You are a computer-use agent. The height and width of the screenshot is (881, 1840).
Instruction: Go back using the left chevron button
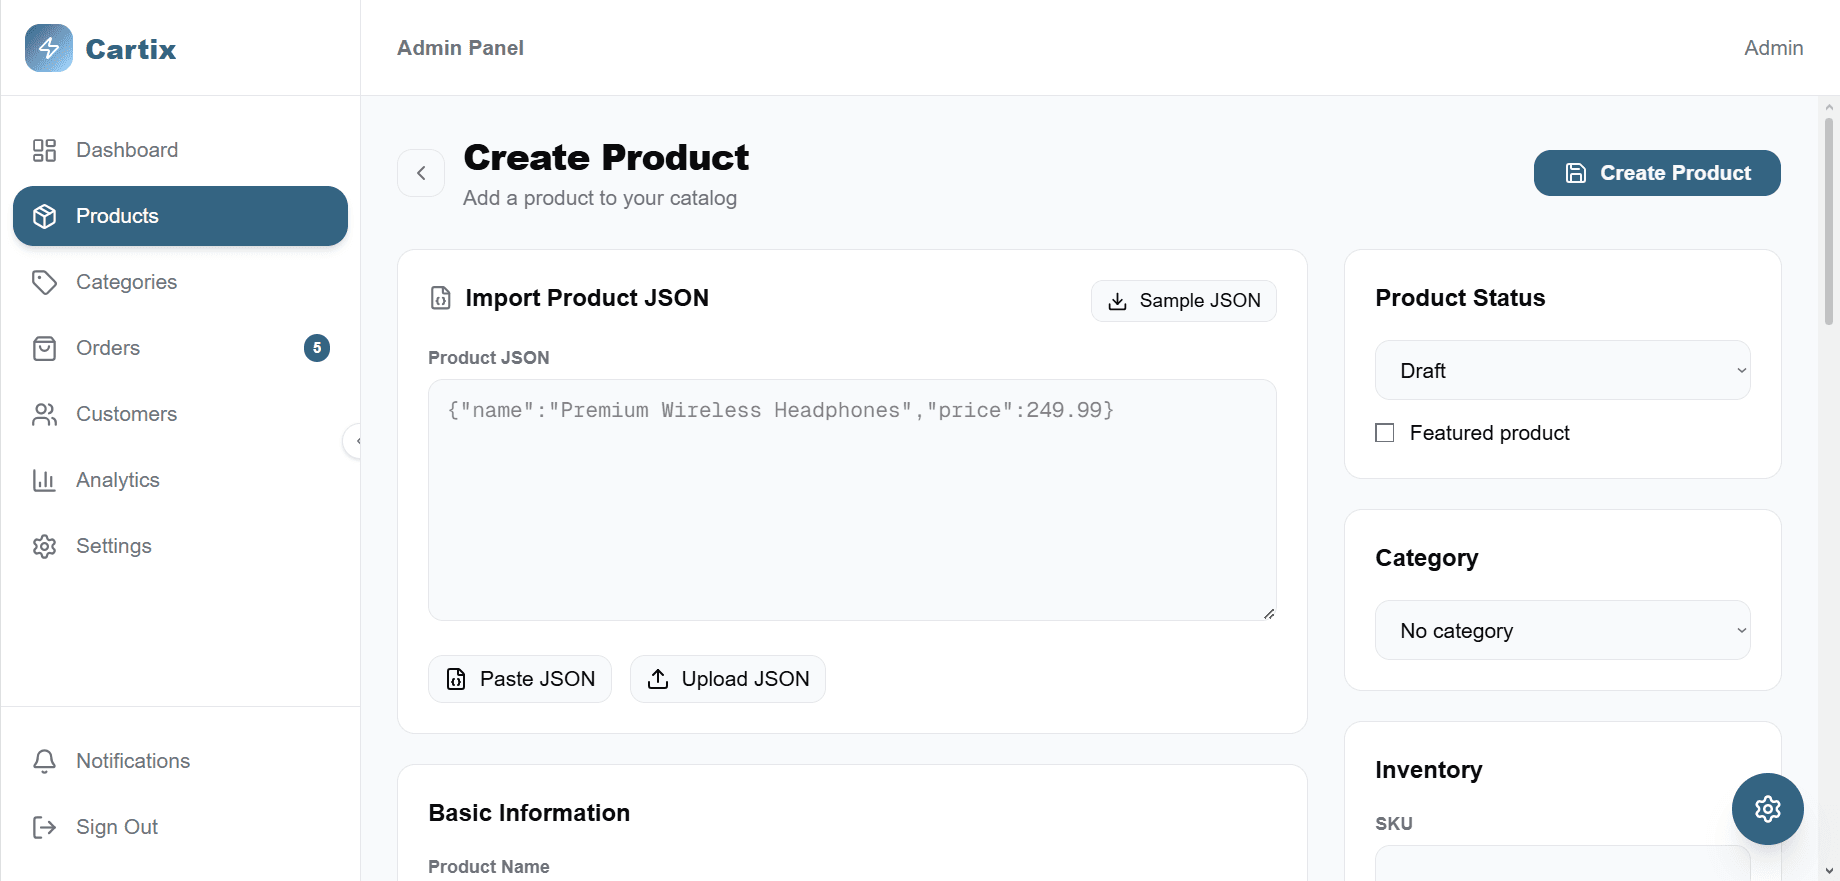click(x=421, y=173)
